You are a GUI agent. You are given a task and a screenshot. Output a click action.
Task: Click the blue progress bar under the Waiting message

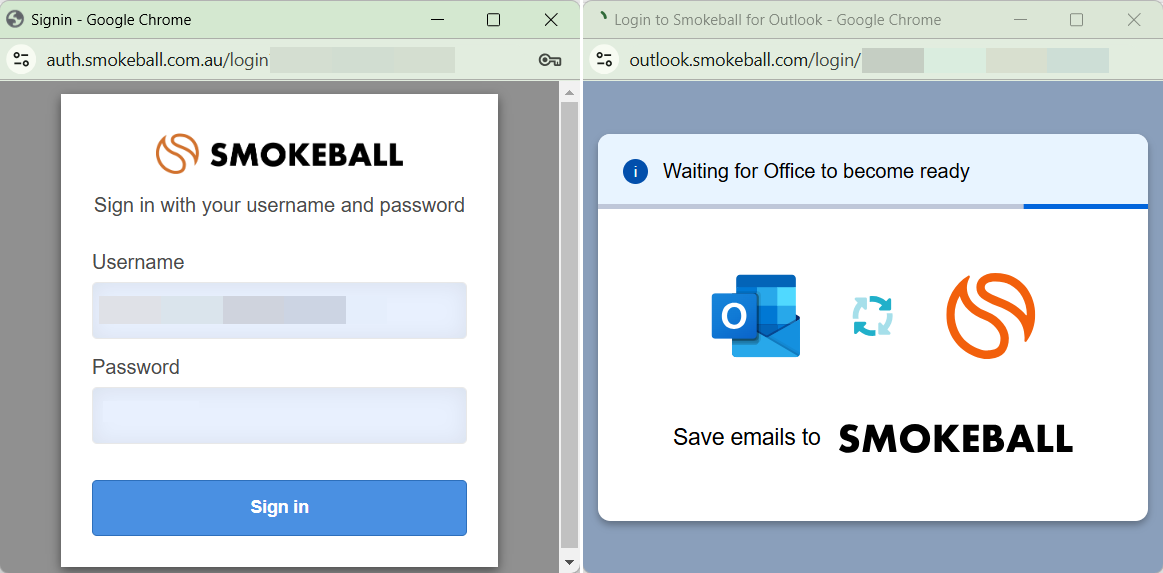(1085, 206)
